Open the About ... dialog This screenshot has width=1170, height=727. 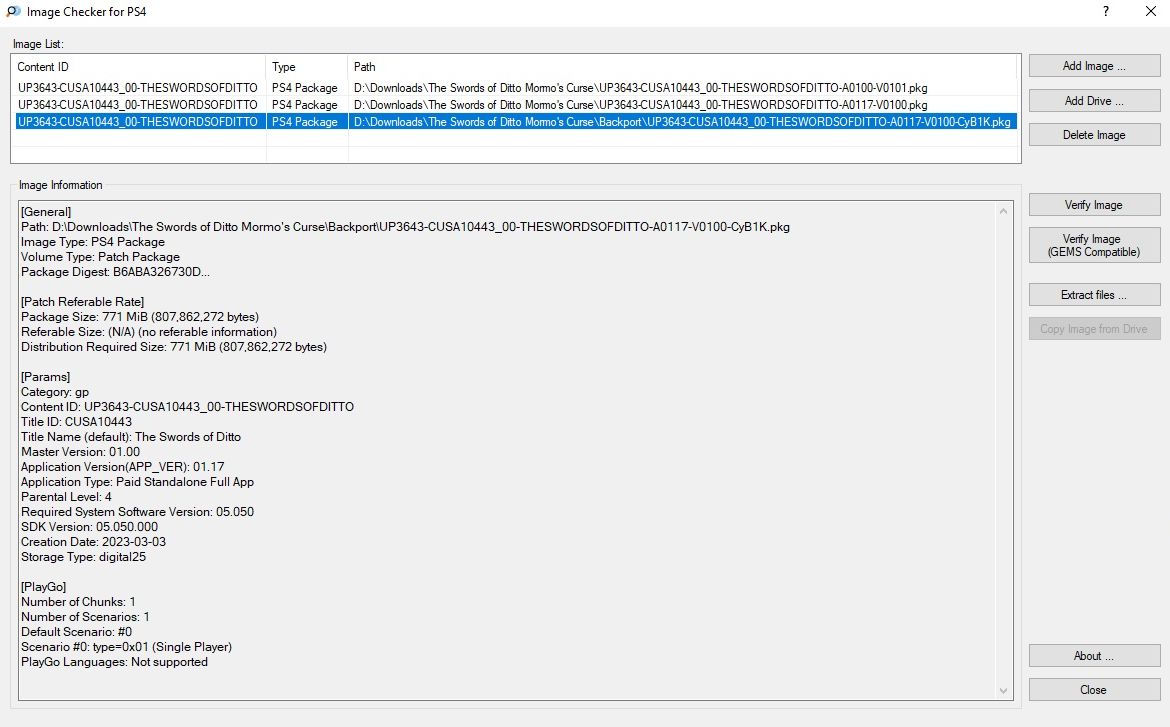(1094, 656)
